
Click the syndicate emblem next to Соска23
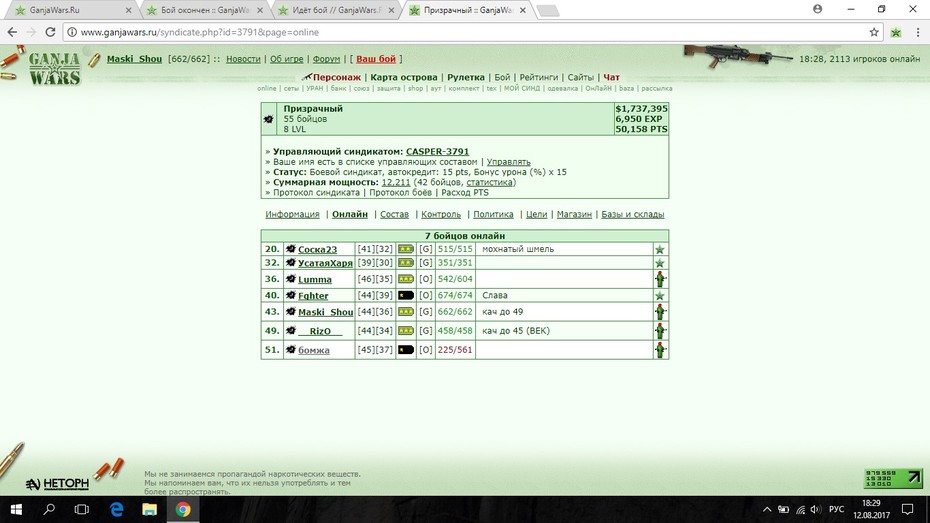click(x=291, y=249)
